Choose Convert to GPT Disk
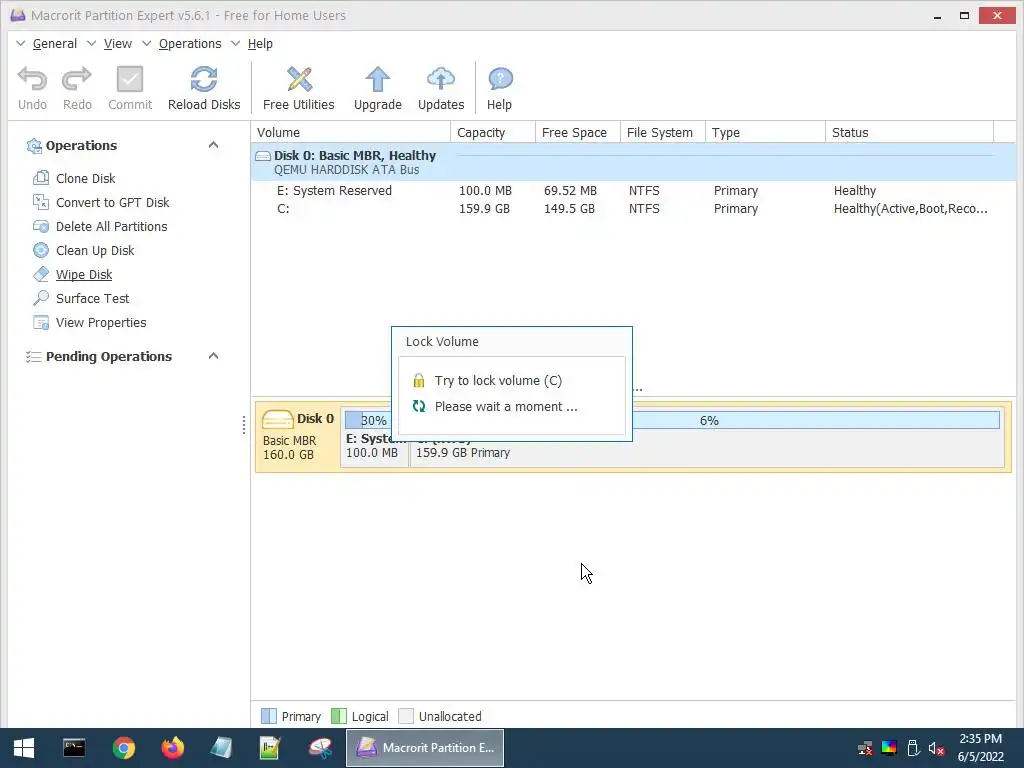The height and width of the screenshot is (768, 1024). (x=112, y=202)
